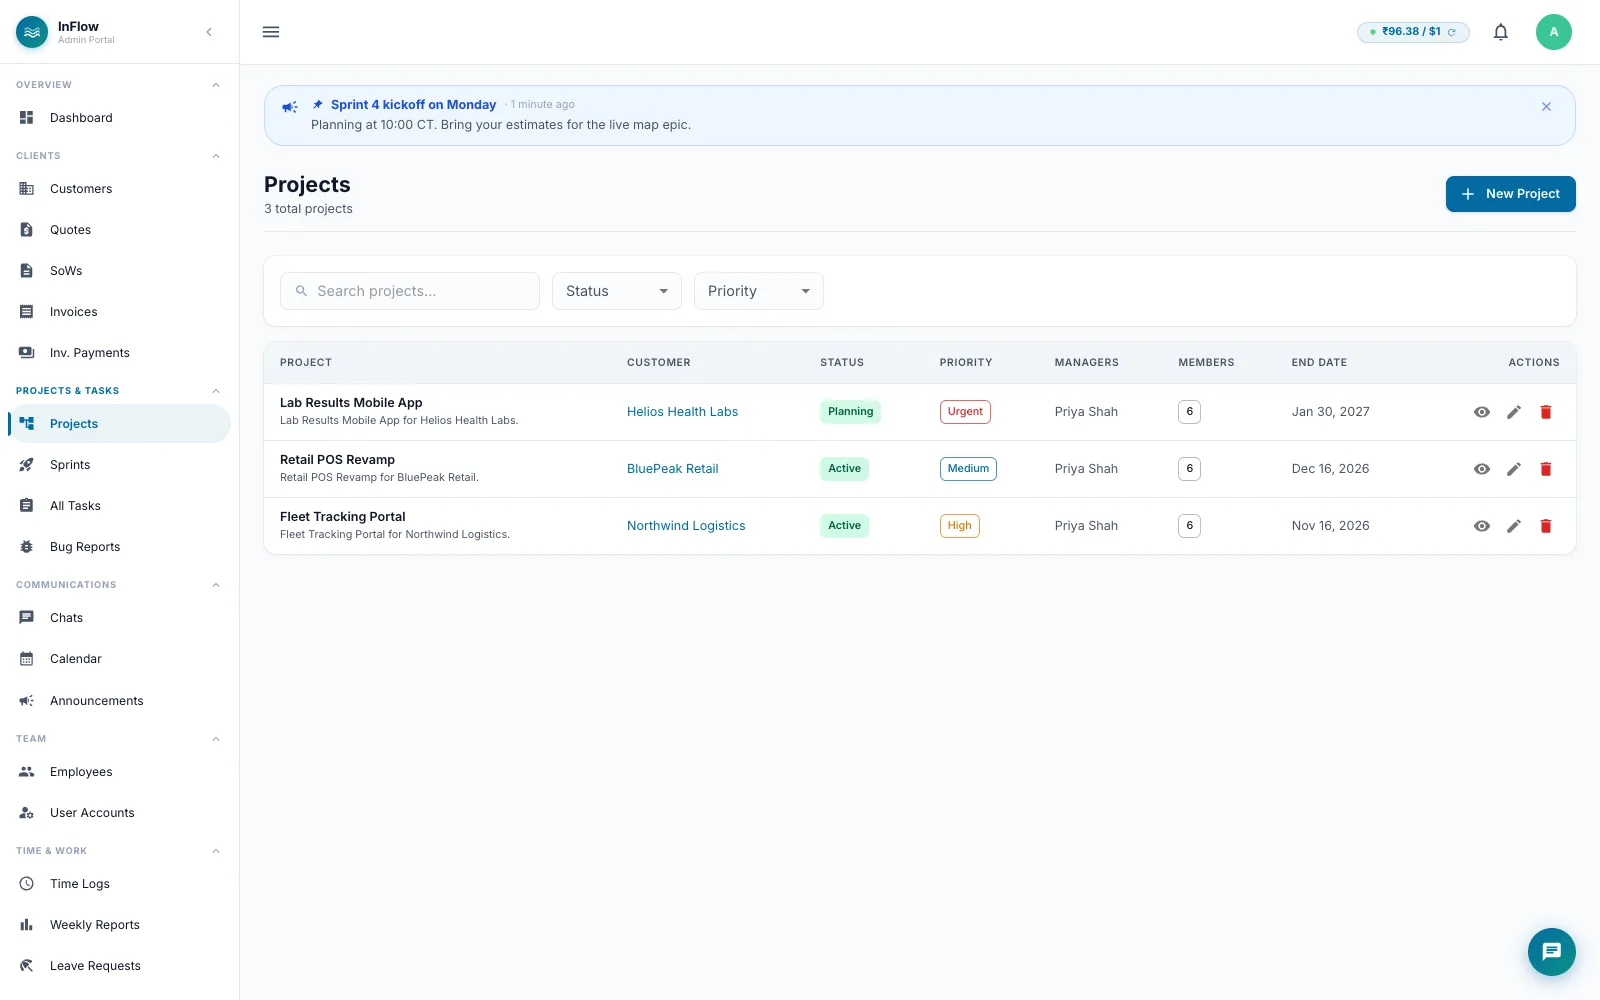
Task: Navigate to Invoices
Action: pos(119,312)
